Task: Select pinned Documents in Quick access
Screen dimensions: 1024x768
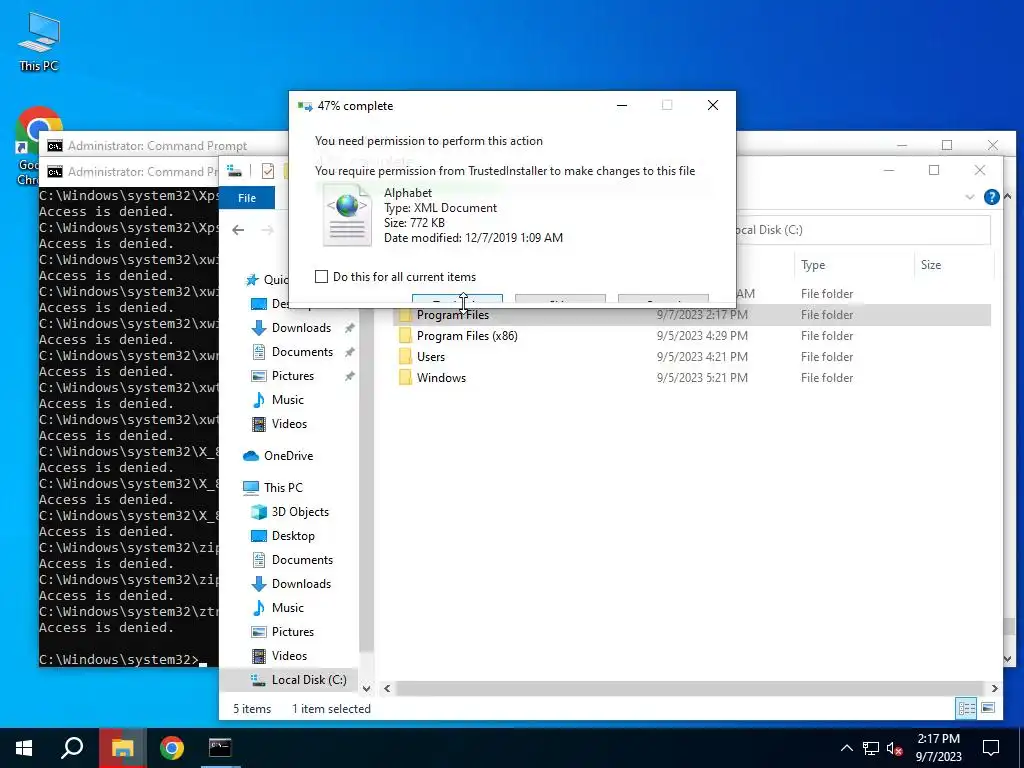Action: pyautogui.click(x=302, y=352)
